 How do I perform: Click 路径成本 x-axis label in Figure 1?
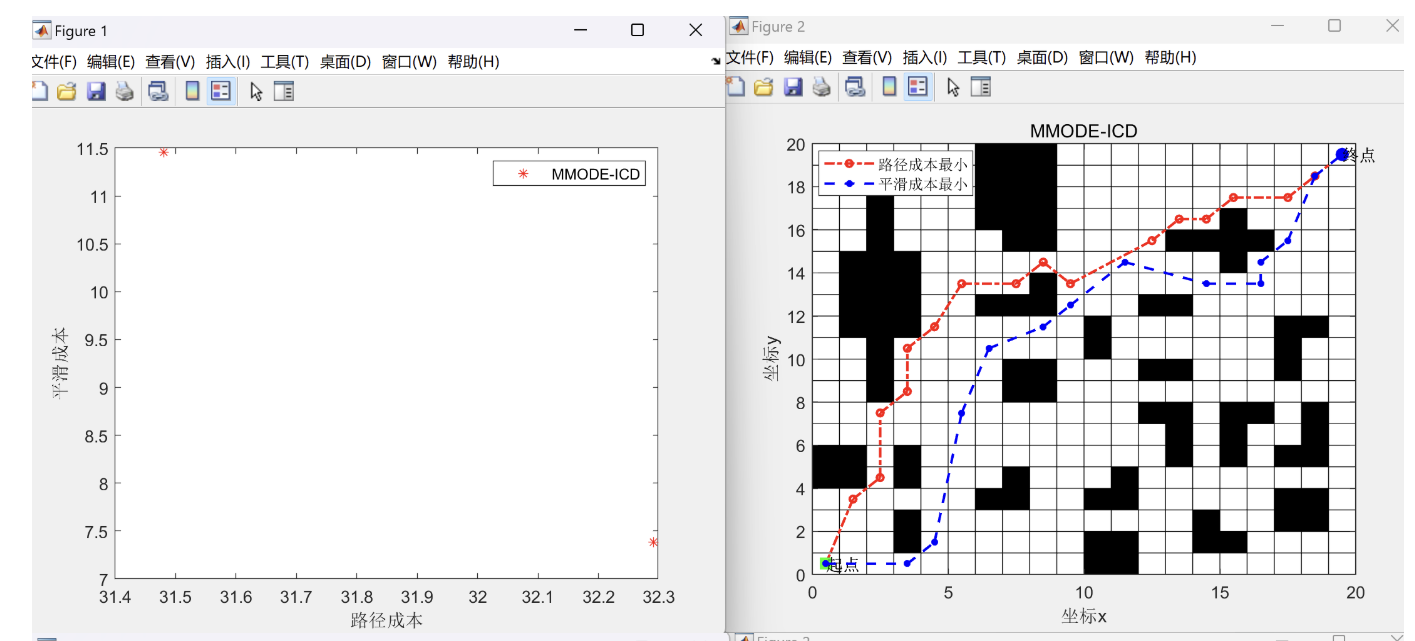386,620
